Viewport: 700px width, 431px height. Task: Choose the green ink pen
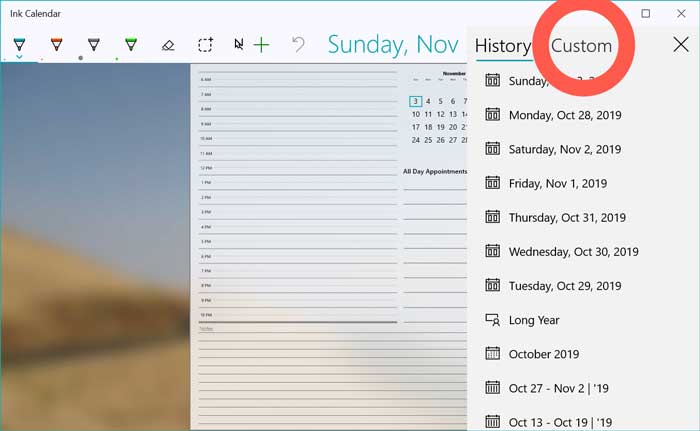pyautogui.click(x=131, y=43)
